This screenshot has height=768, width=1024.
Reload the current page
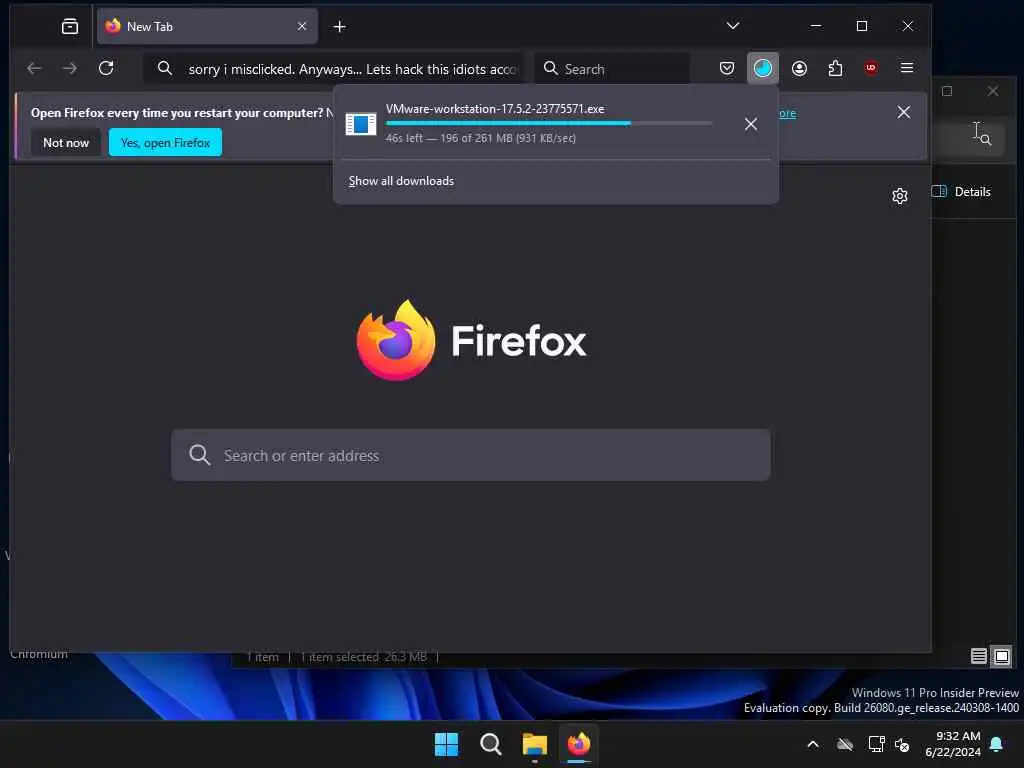click(x=106, y=68)
